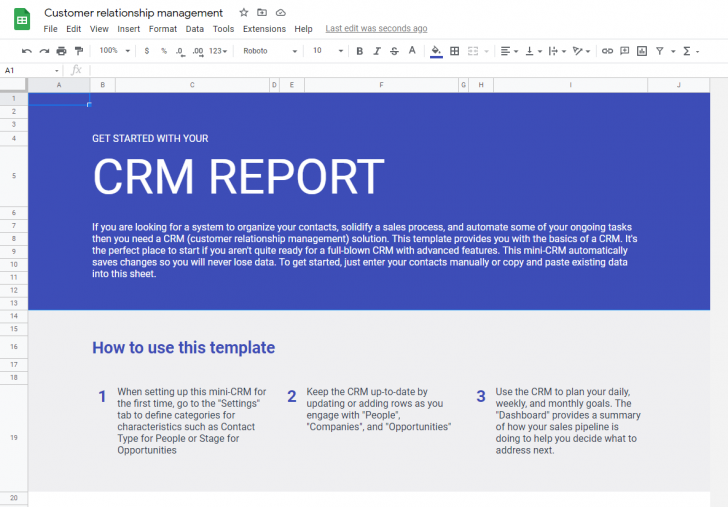Open the Extensions menu
This screenshot has width=728, height=507.
coord(264,29)
